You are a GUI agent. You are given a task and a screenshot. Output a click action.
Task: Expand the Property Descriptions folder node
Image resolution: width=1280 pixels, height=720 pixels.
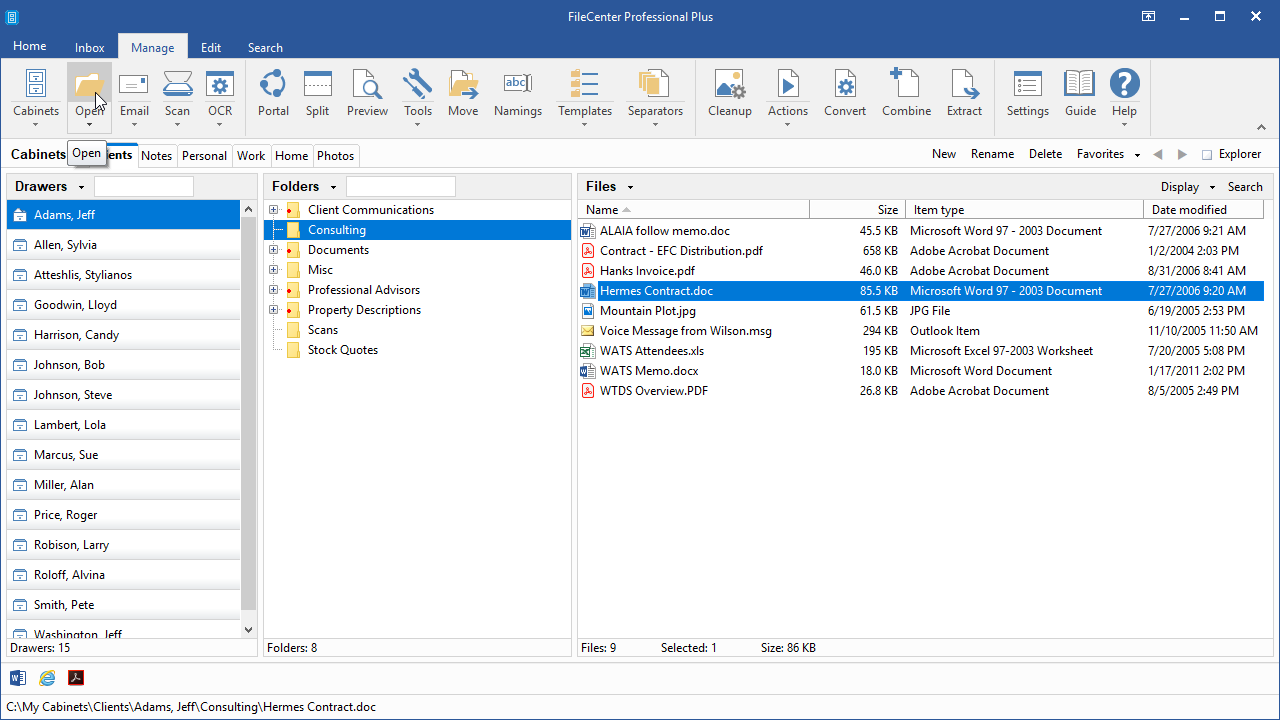[273, 310]
